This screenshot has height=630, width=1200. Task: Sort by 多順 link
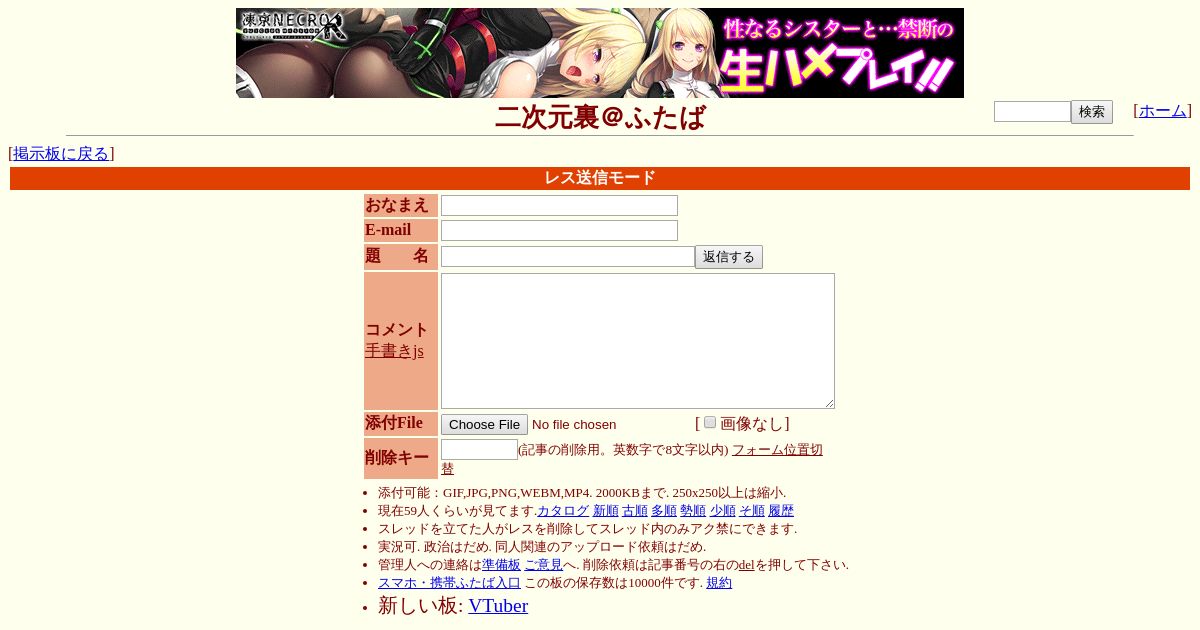[664, 511]
